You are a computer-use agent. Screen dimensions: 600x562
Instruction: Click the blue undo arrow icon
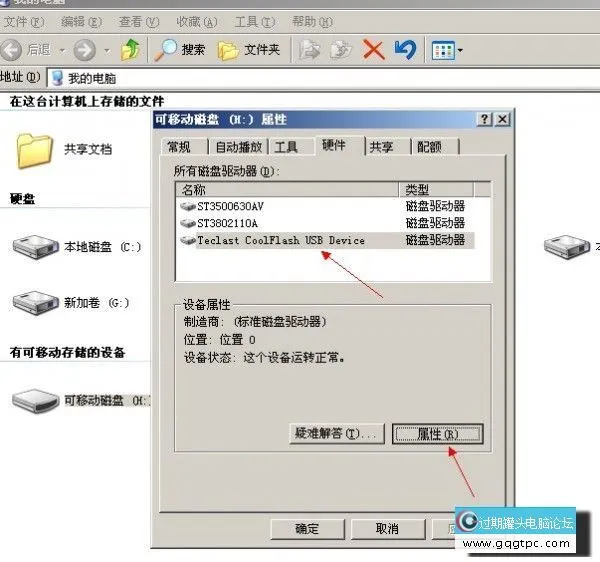[x=406, y=50]
